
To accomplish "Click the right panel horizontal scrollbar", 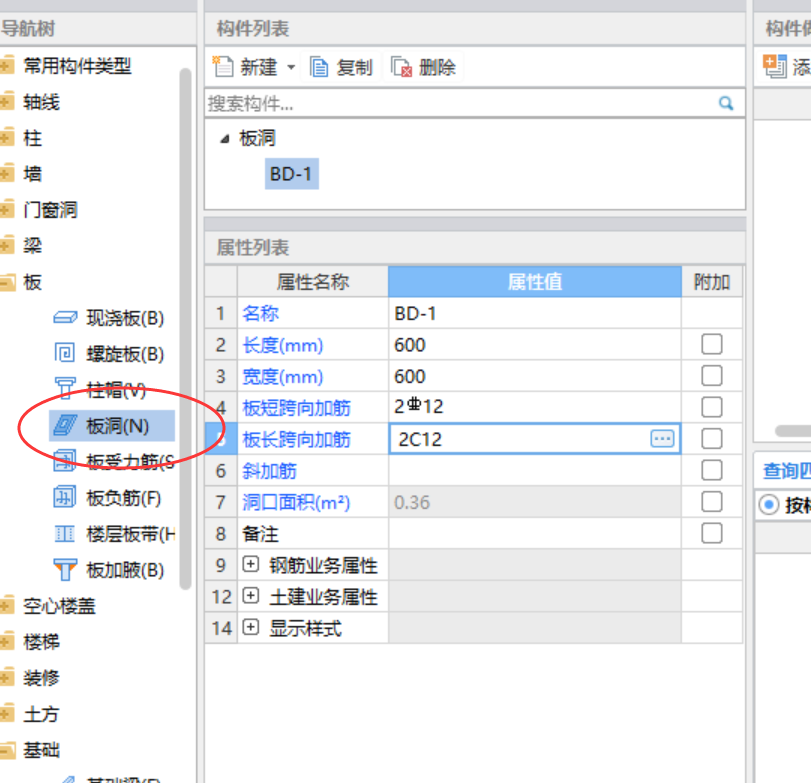I will click(793, 430).
